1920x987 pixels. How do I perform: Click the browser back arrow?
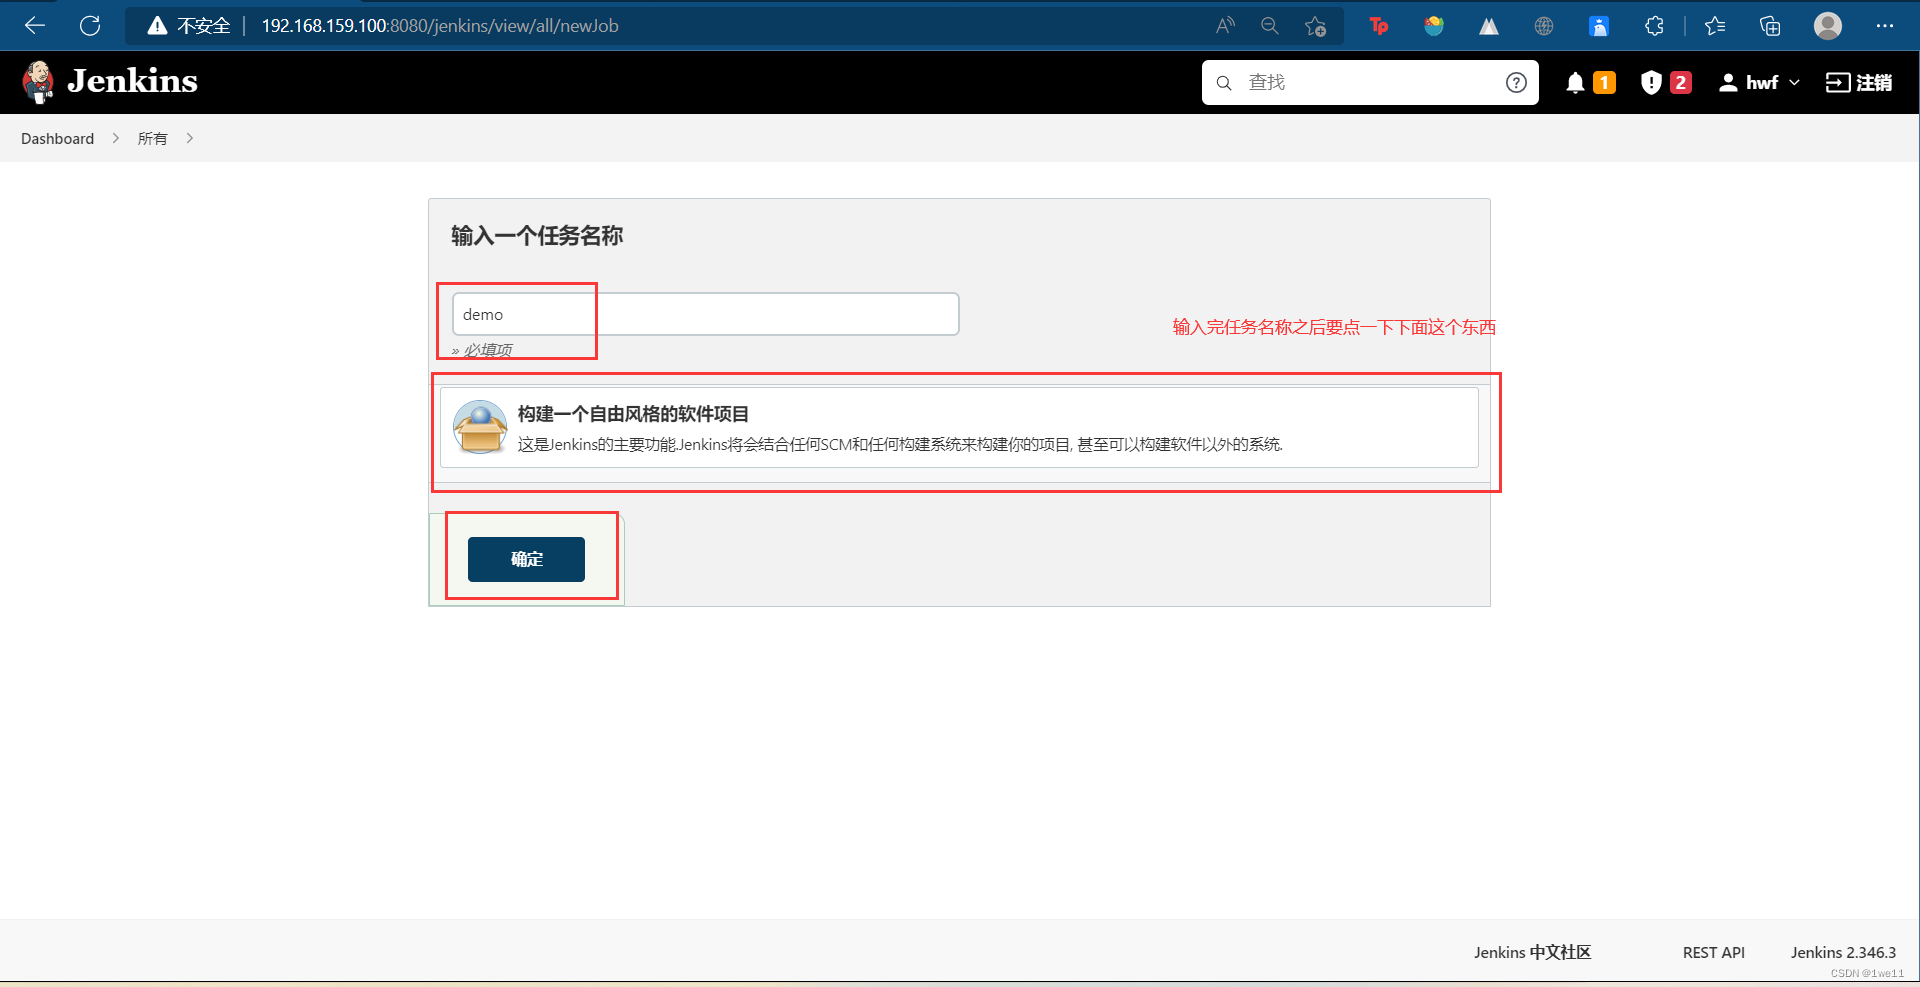35,26
